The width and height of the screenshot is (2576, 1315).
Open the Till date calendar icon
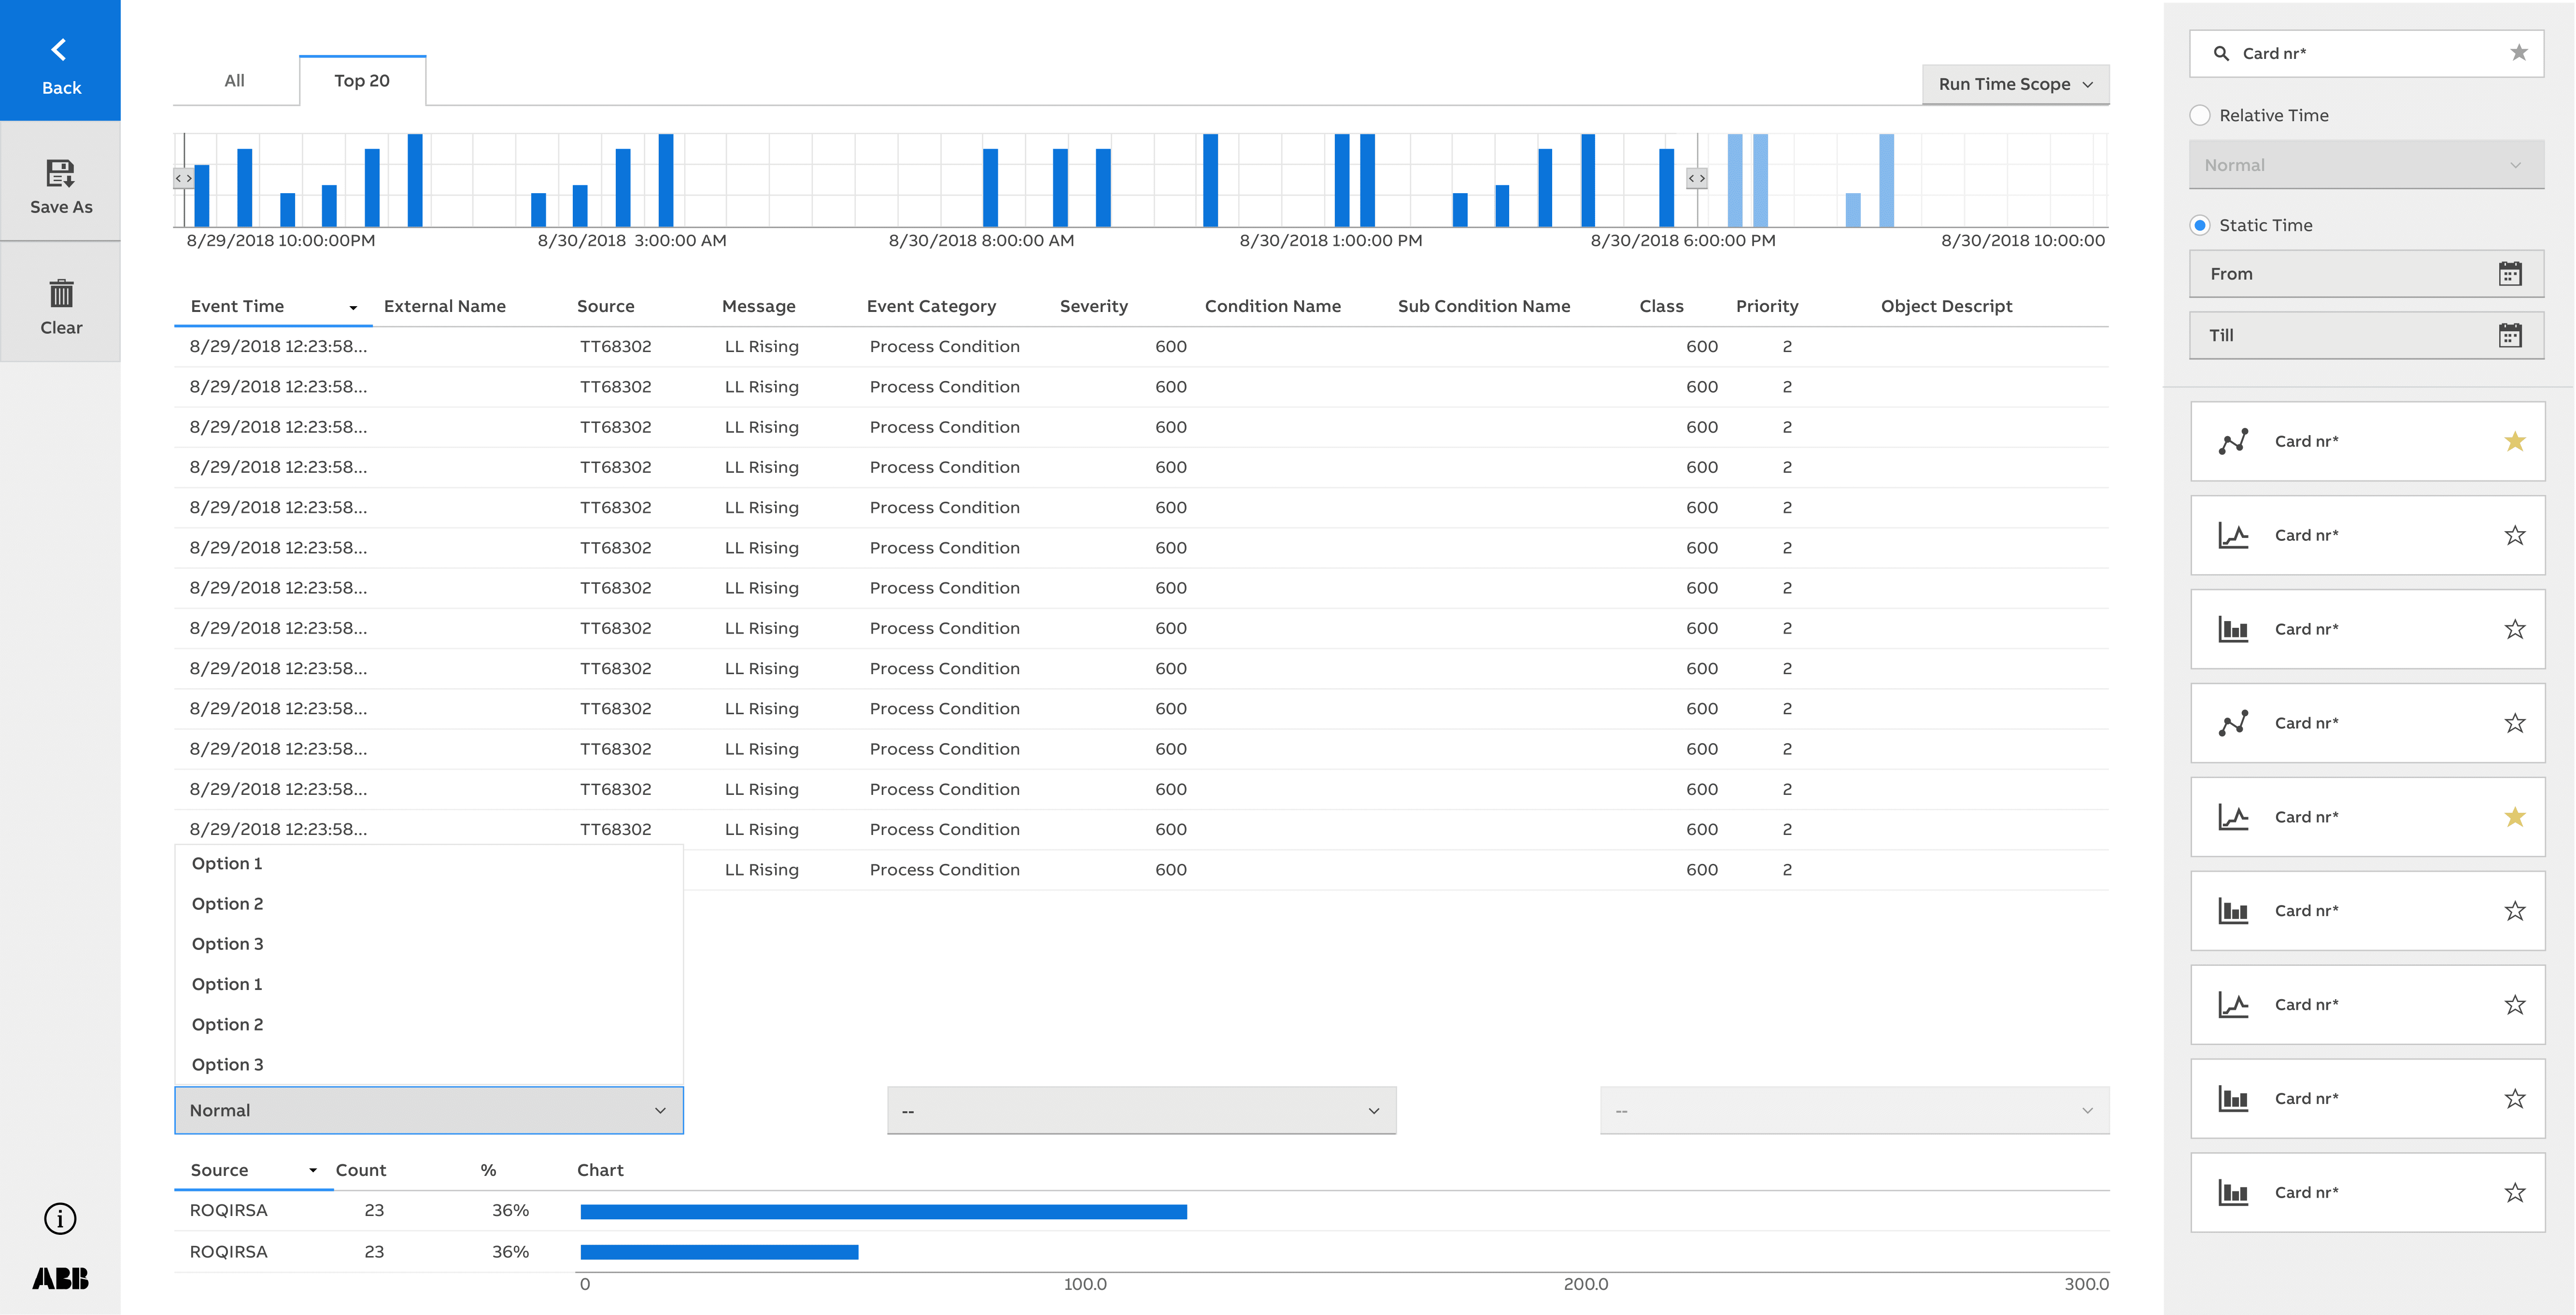coord(2509,335)
